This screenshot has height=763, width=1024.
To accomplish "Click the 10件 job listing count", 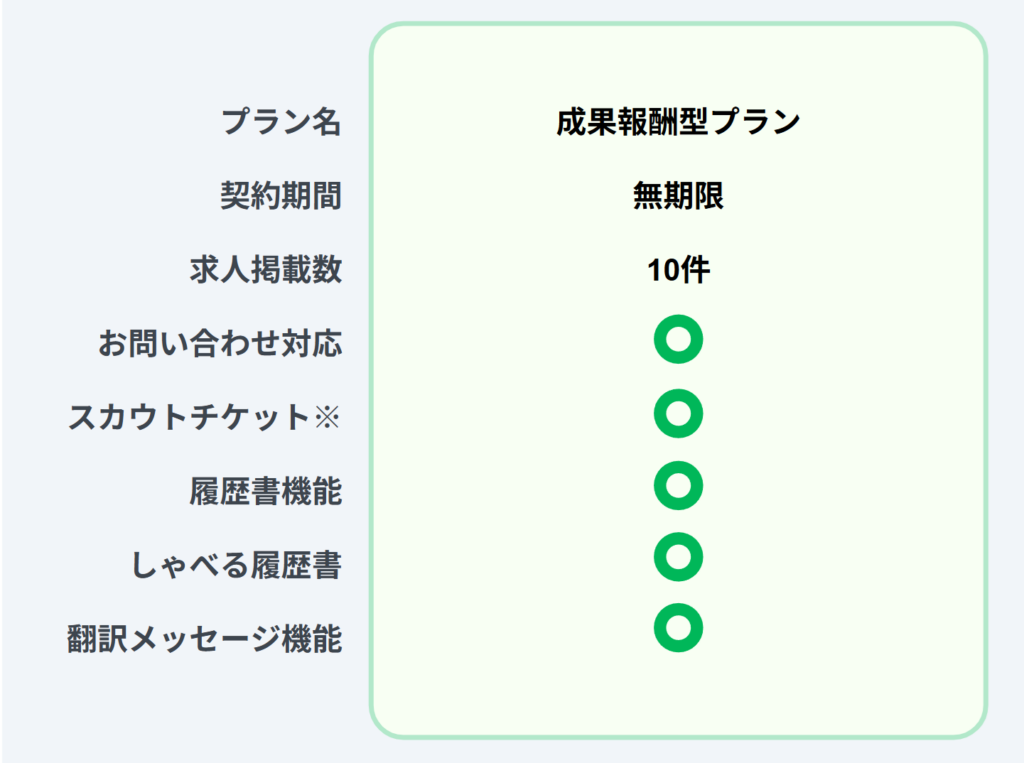I will click(x=678, y=270).
